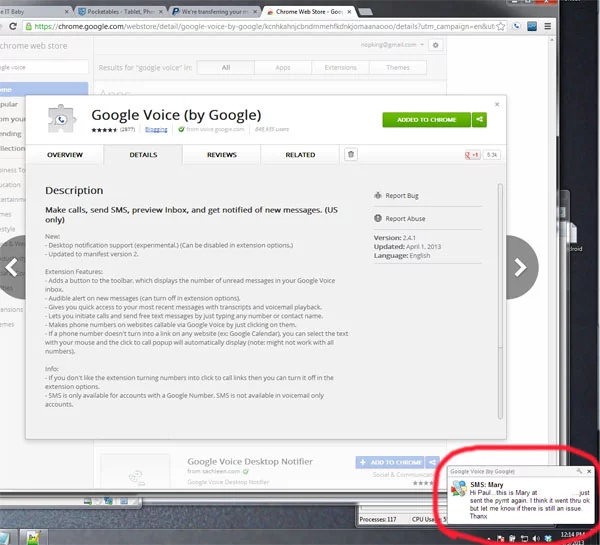This screenshot has height=545, width=600.
Task: Click the SMS notification app icon
Action: (x=459, y=489)
